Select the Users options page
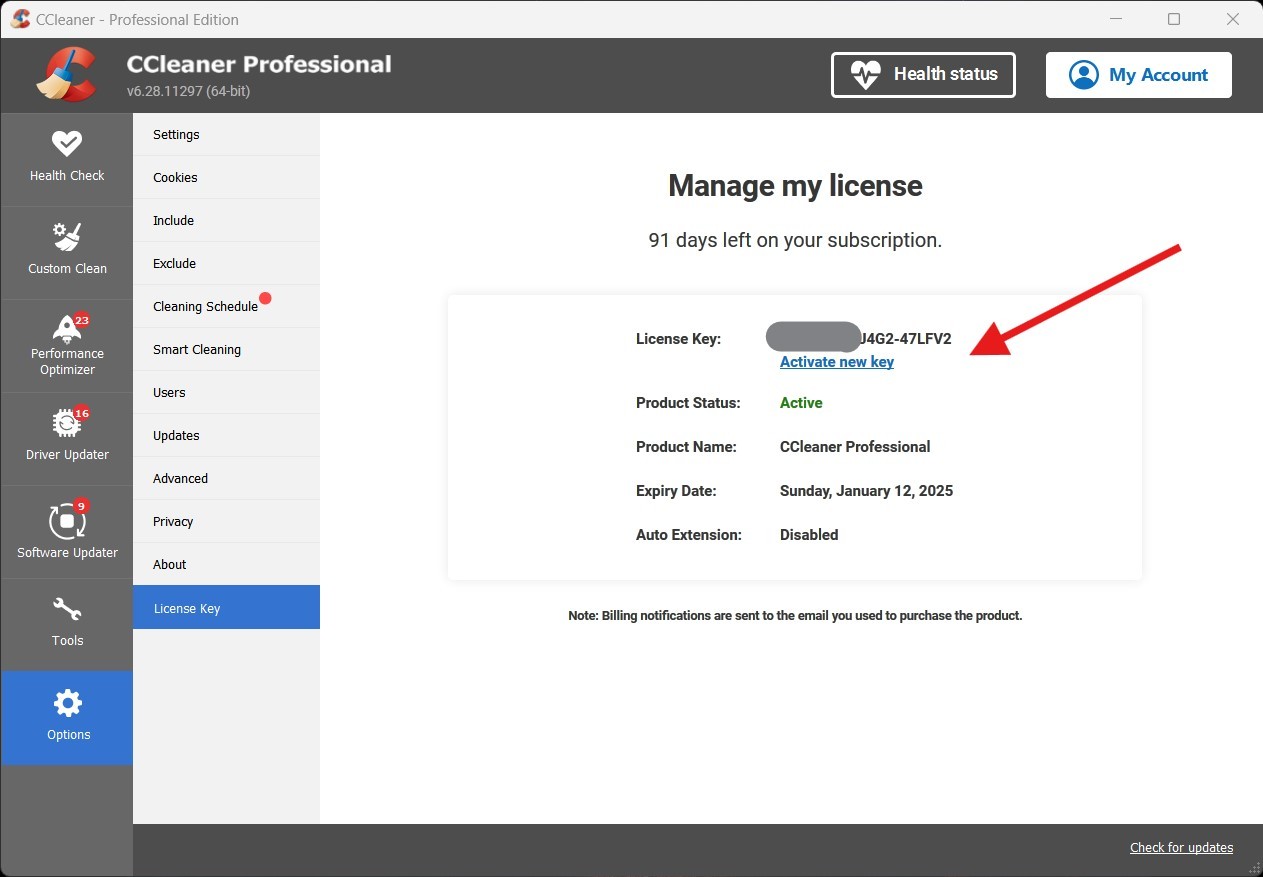 click(226, 392)
